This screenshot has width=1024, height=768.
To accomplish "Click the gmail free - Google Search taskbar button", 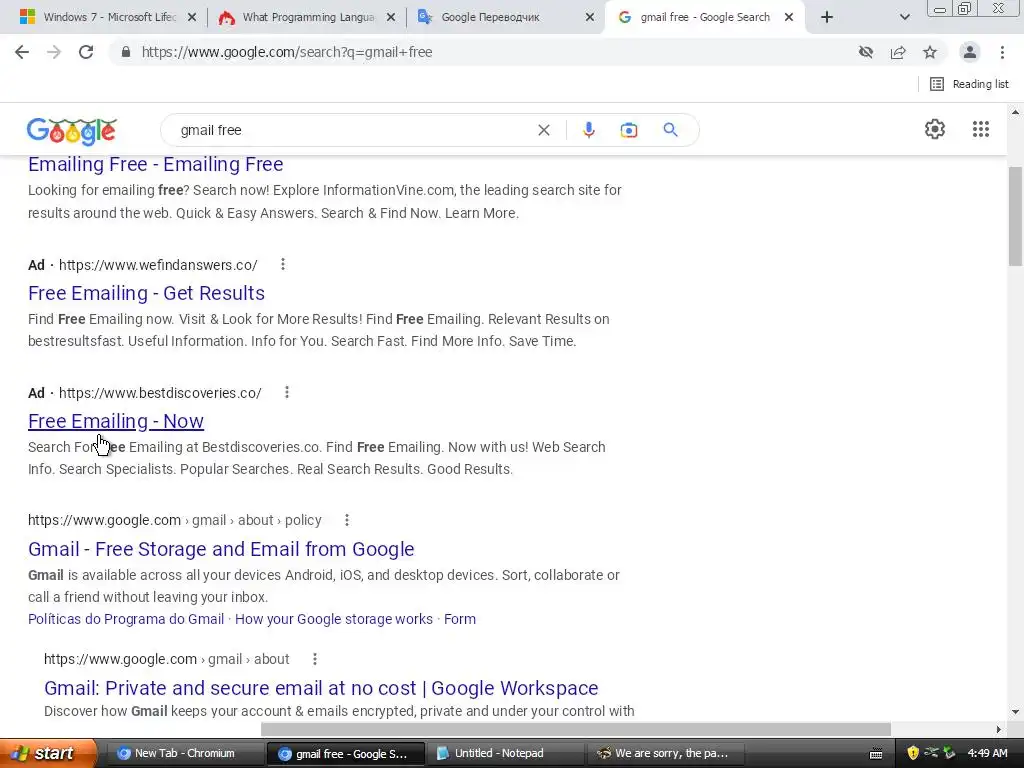I will click(345, 754).
